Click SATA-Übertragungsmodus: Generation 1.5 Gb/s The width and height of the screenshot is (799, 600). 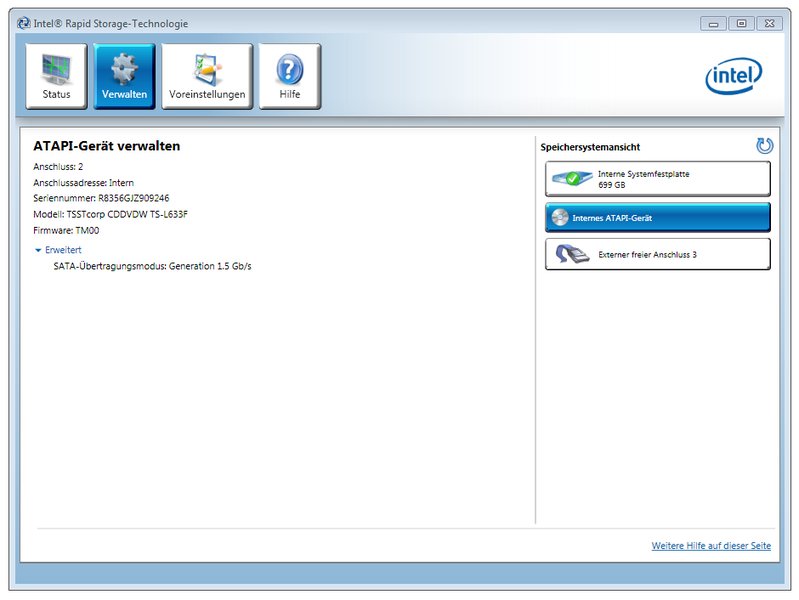pyautogui.click(x=152, y=266)
